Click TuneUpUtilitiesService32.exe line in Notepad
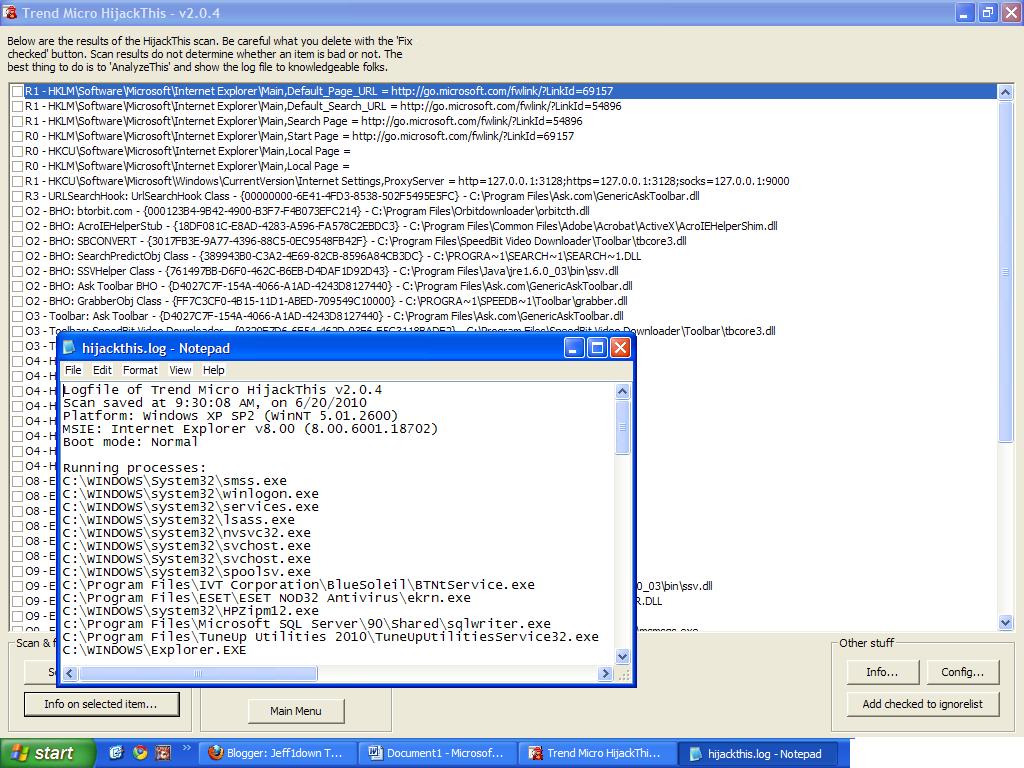Screen dimensions: 1024x768 (330, 637)
